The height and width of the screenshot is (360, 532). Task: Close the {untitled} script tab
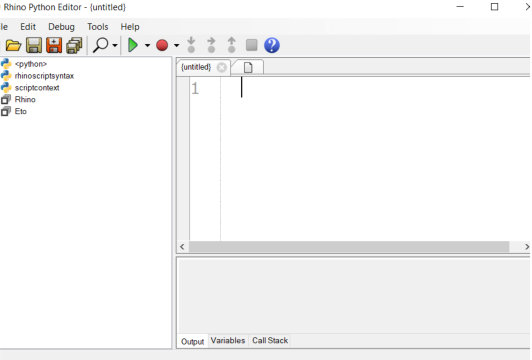[x=222, y=68]
